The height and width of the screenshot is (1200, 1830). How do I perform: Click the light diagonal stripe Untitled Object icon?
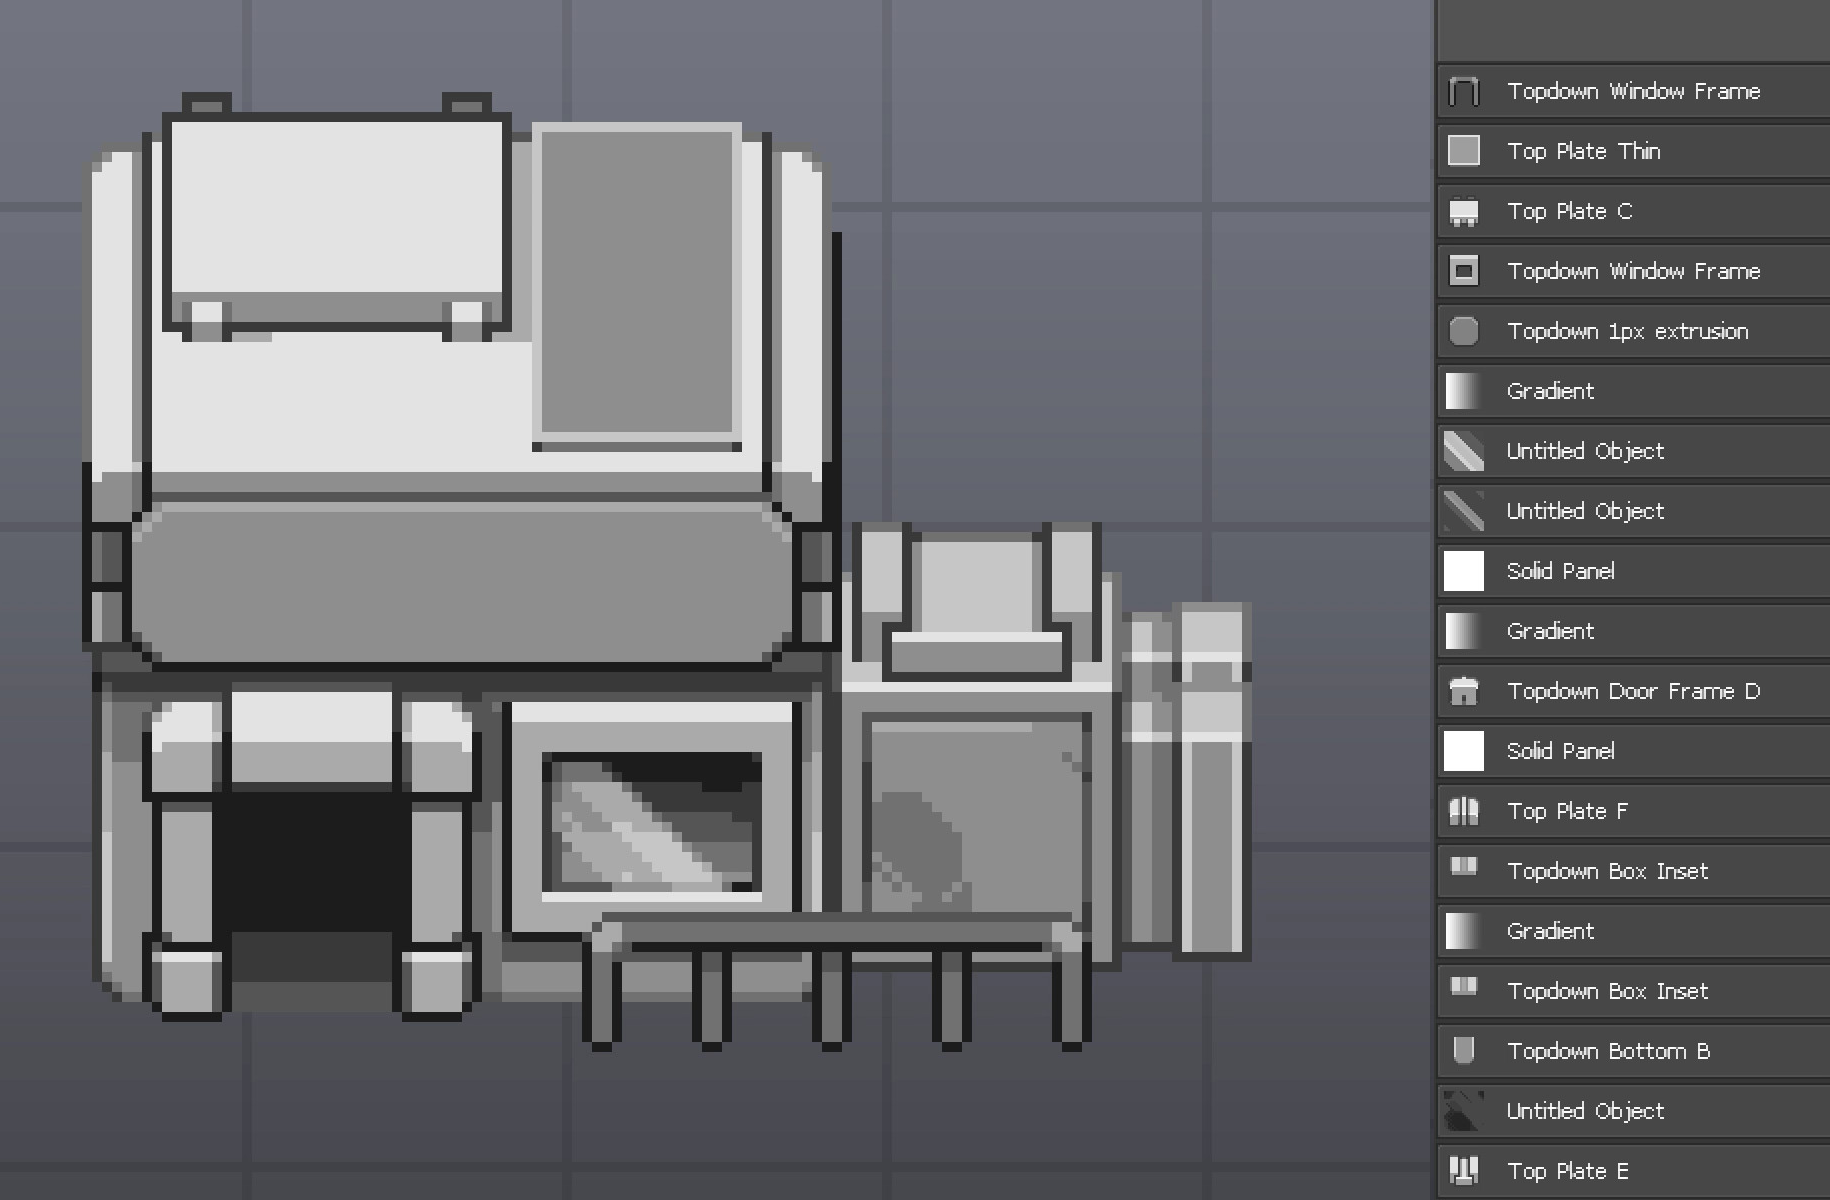point(1464,451)
